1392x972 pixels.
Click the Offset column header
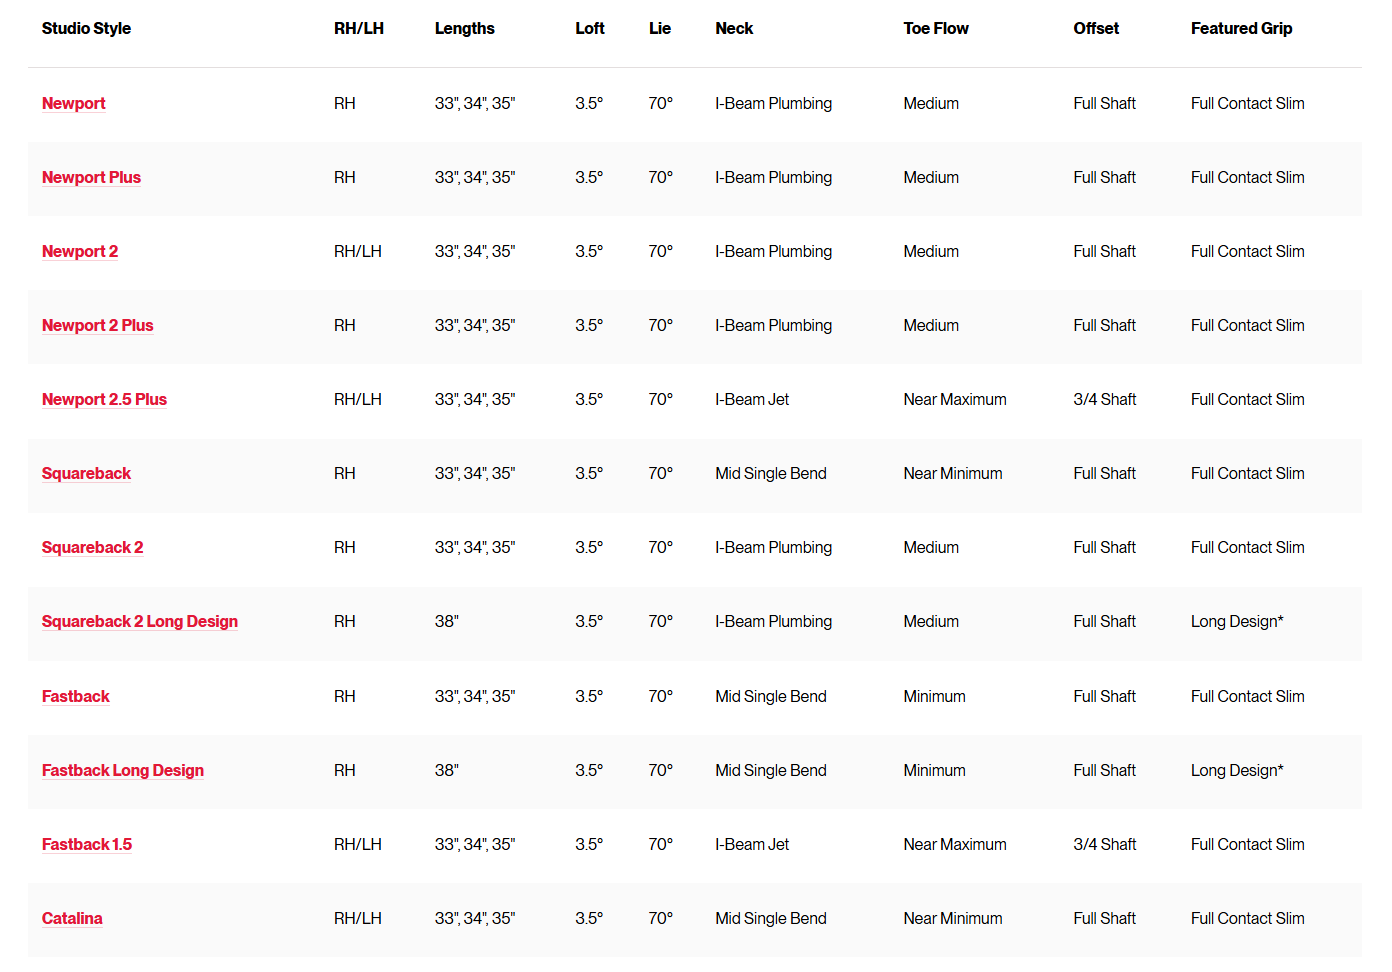click(1096, 28)
